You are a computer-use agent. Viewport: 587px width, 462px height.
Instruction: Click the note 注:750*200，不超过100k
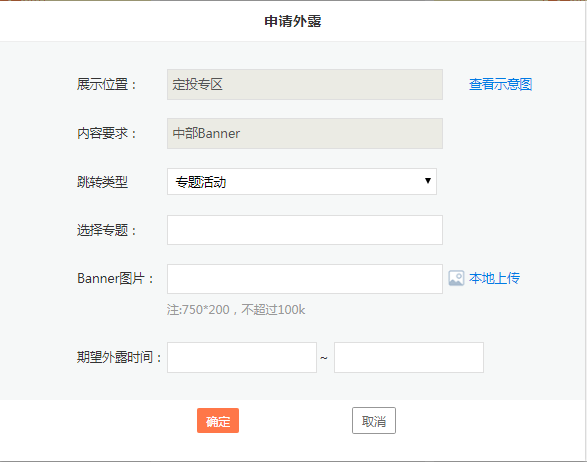coord(236,310)
